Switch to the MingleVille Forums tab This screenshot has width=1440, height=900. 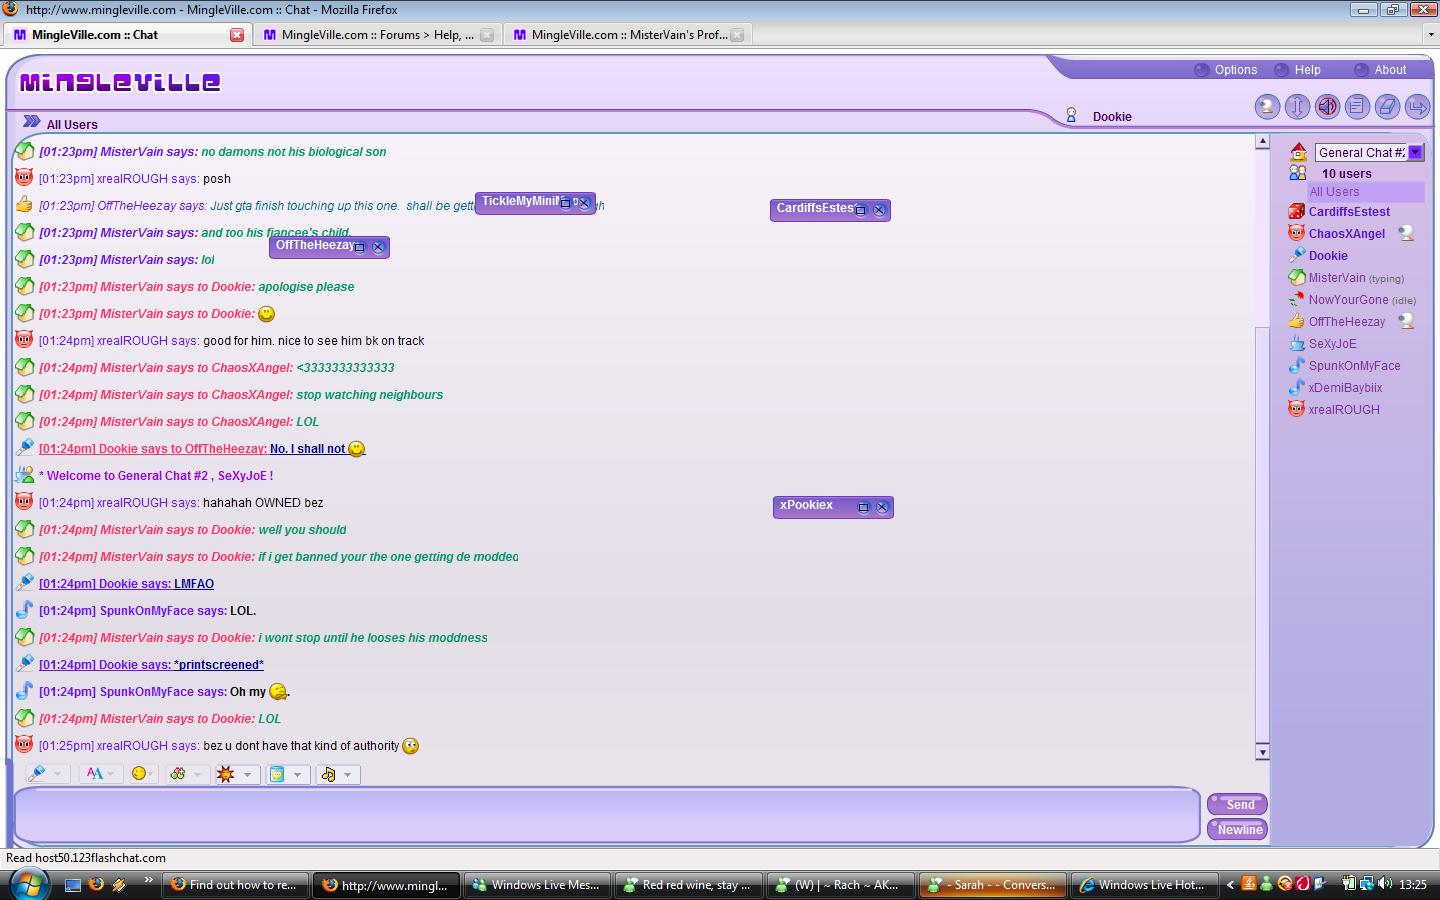click(x=378, y=35)
